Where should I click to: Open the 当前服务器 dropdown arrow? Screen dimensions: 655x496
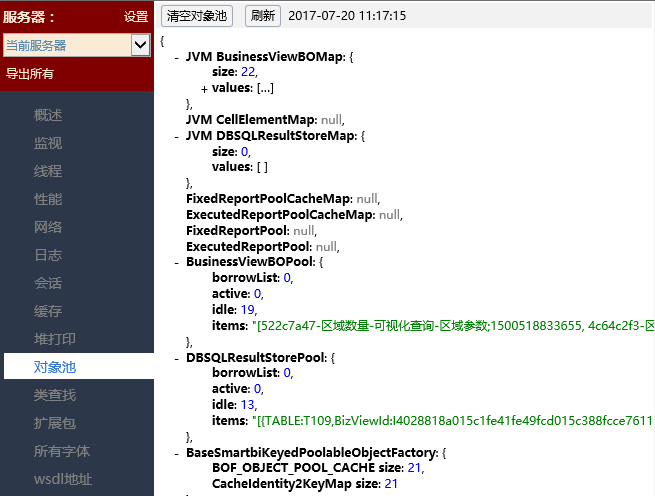point(140,45)
